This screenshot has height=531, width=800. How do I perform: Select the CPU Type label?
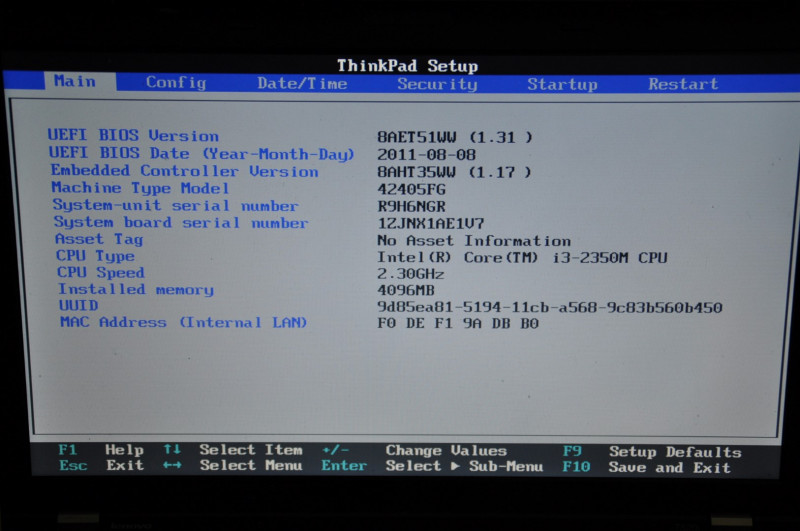(x=95, y=256)
